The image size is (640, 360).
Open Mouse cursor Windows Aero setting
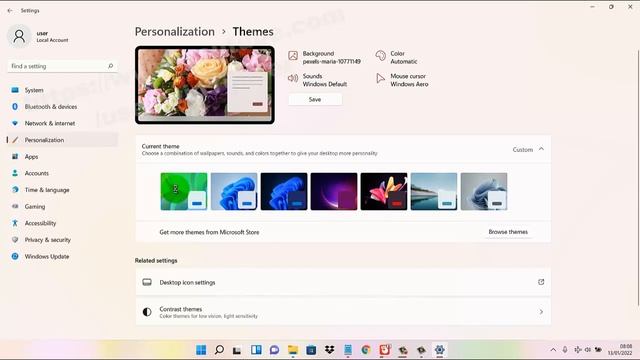[402, 80]
